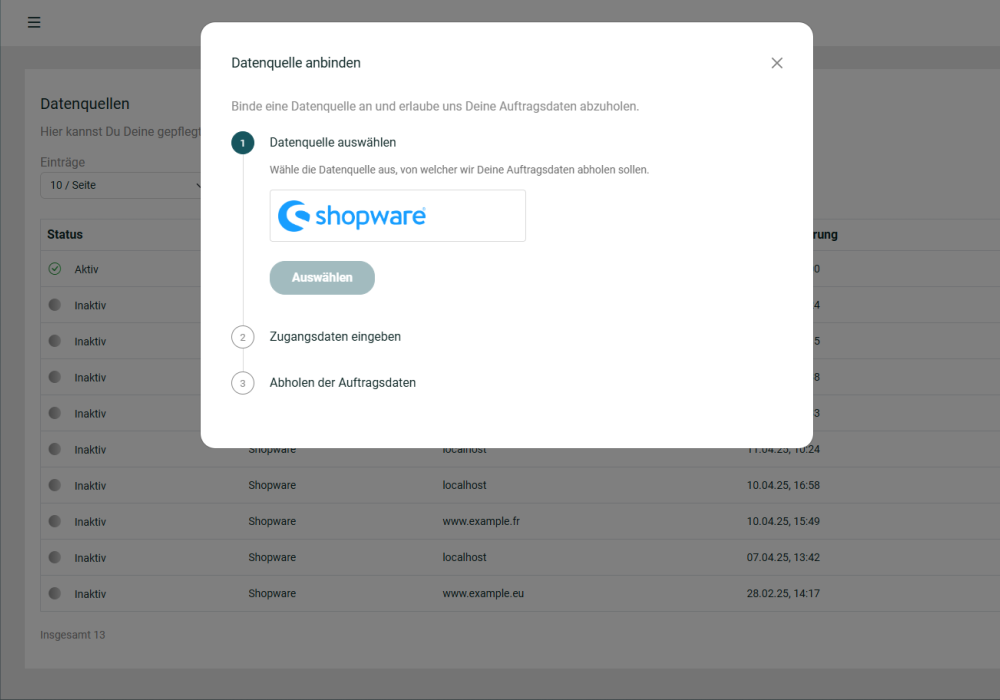Select the Shopware data source tile
The height and width of the screenshot is (700, 1000).
coord(397,215)
